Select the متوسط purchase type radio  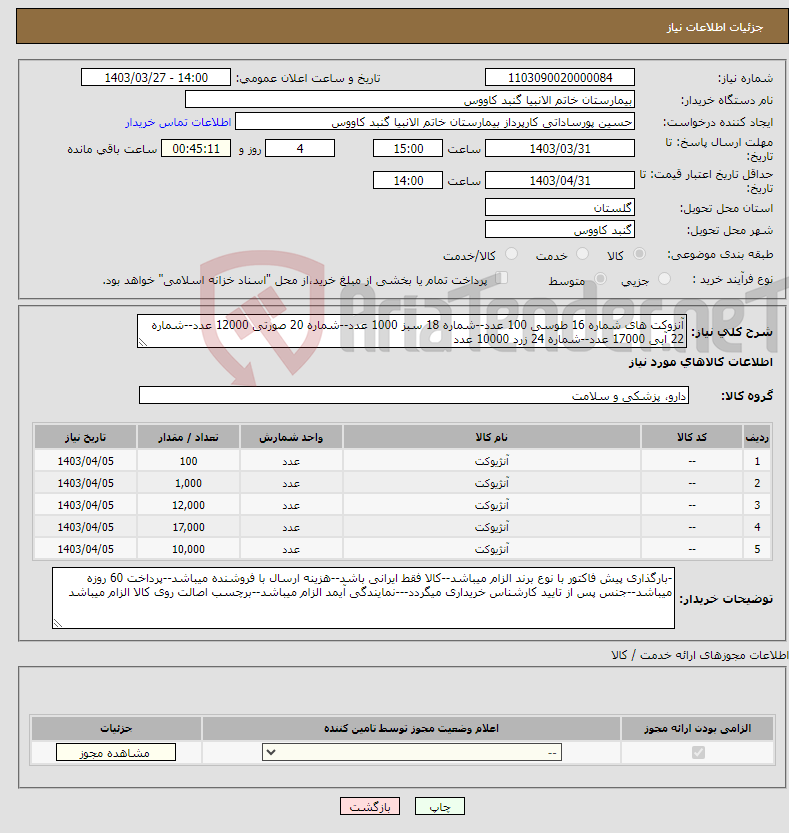point(600,279)
